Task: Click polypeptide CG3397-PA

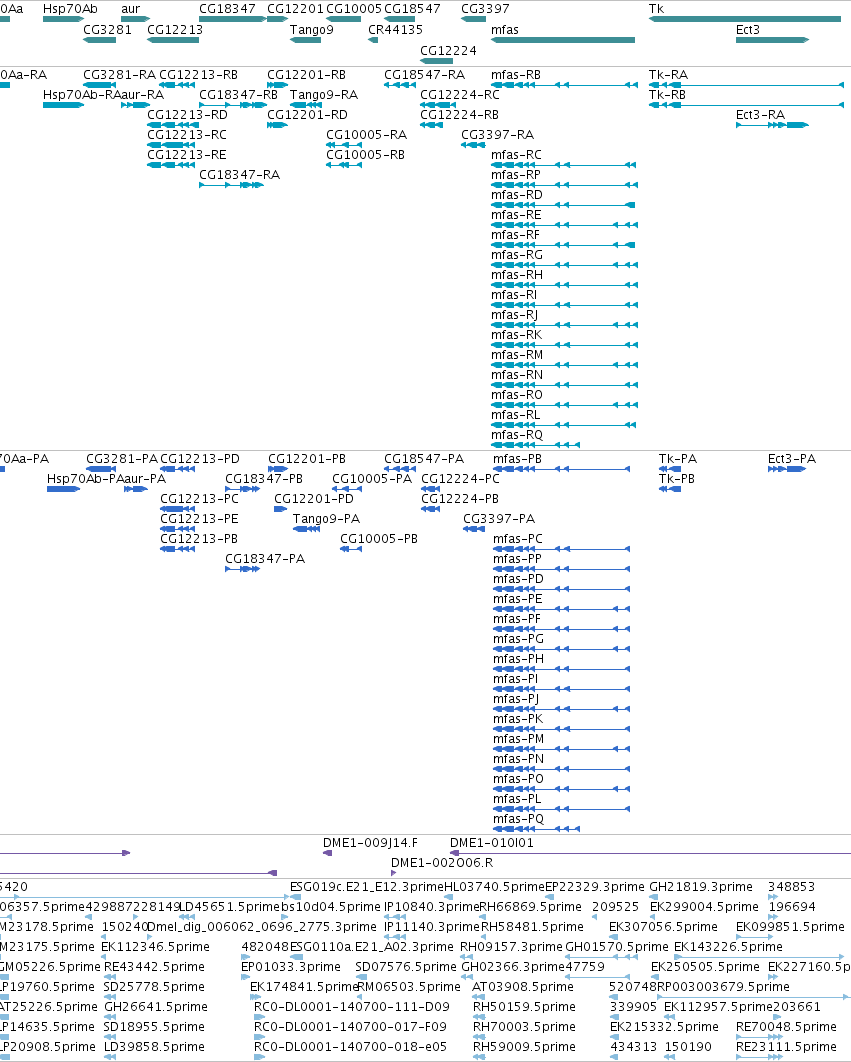Action: click(x=499, y=519)
